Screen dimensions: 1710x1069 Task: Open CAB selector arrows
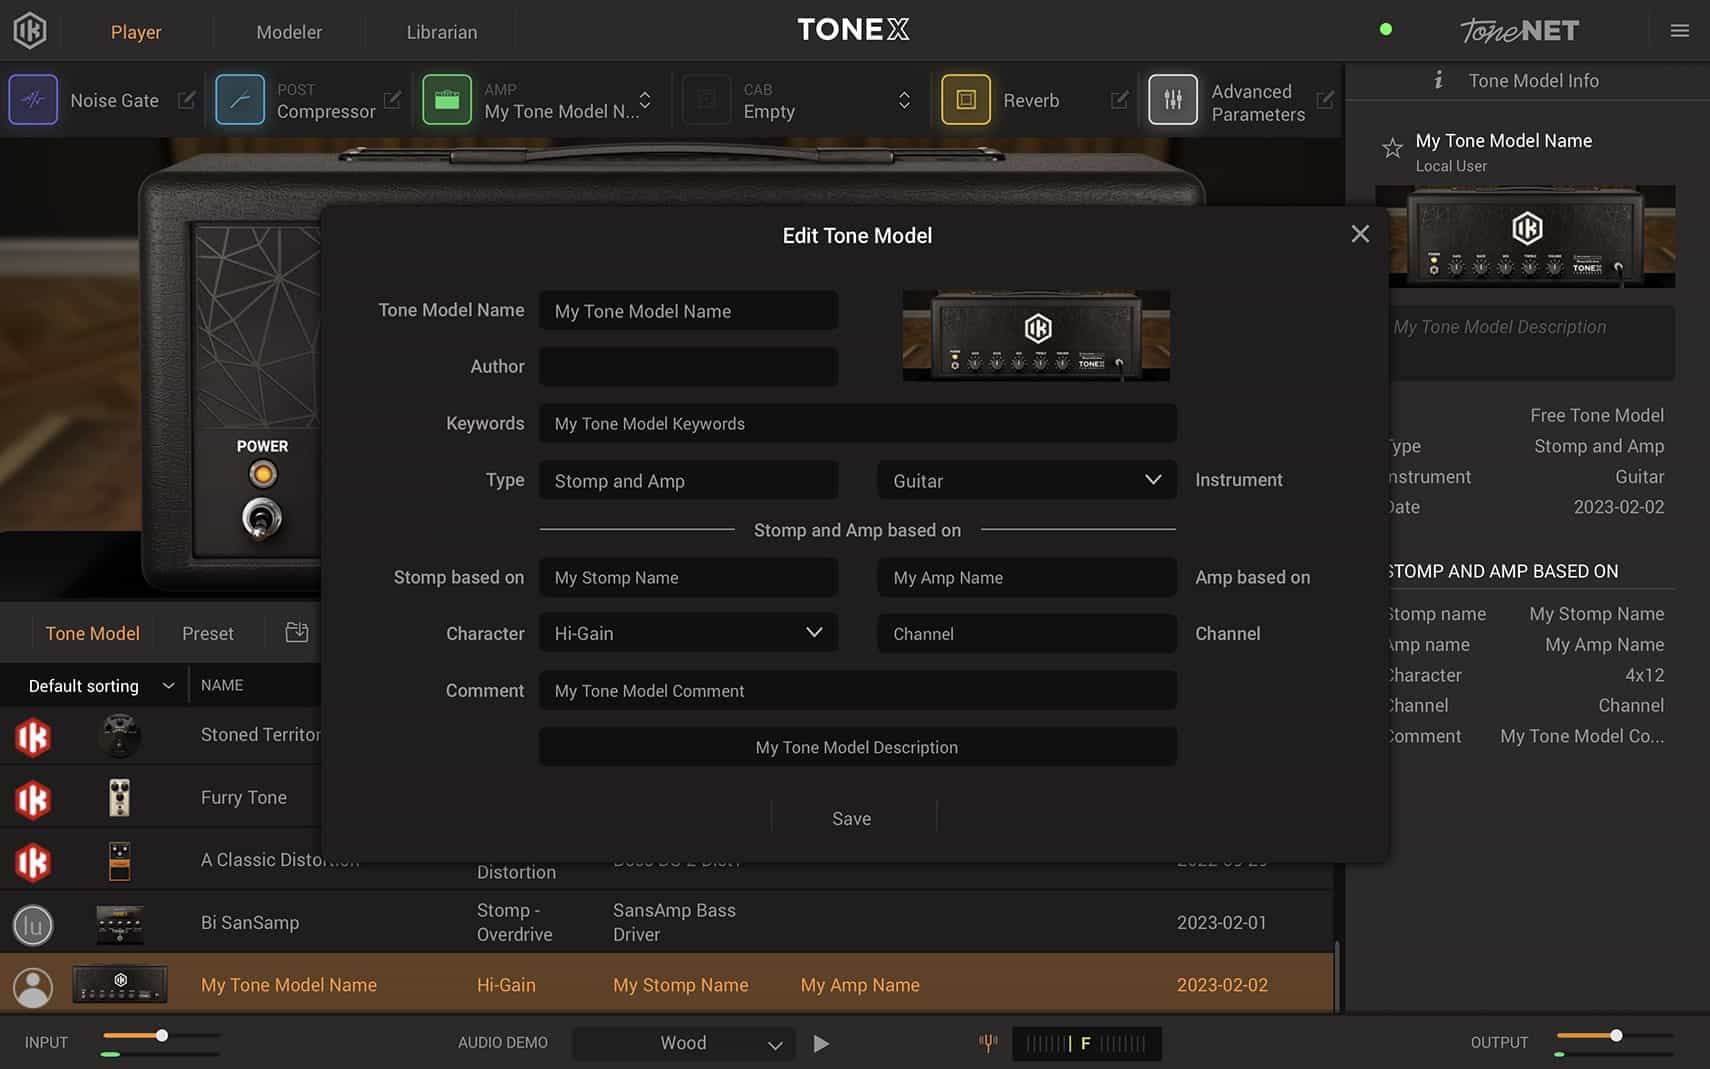tap(904, 100)
